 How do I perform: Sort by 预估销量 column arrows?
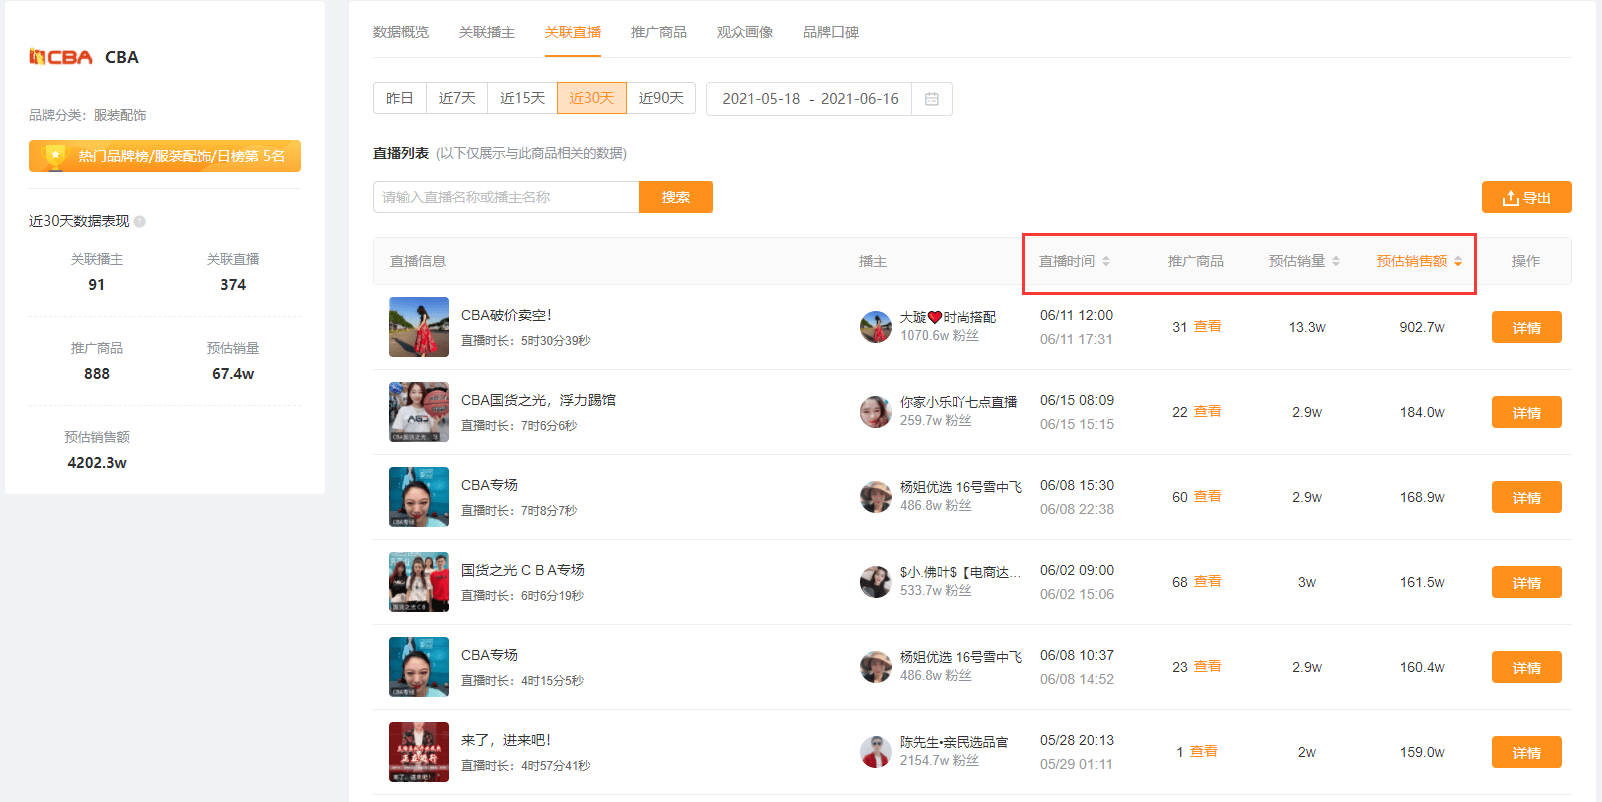1336,261
